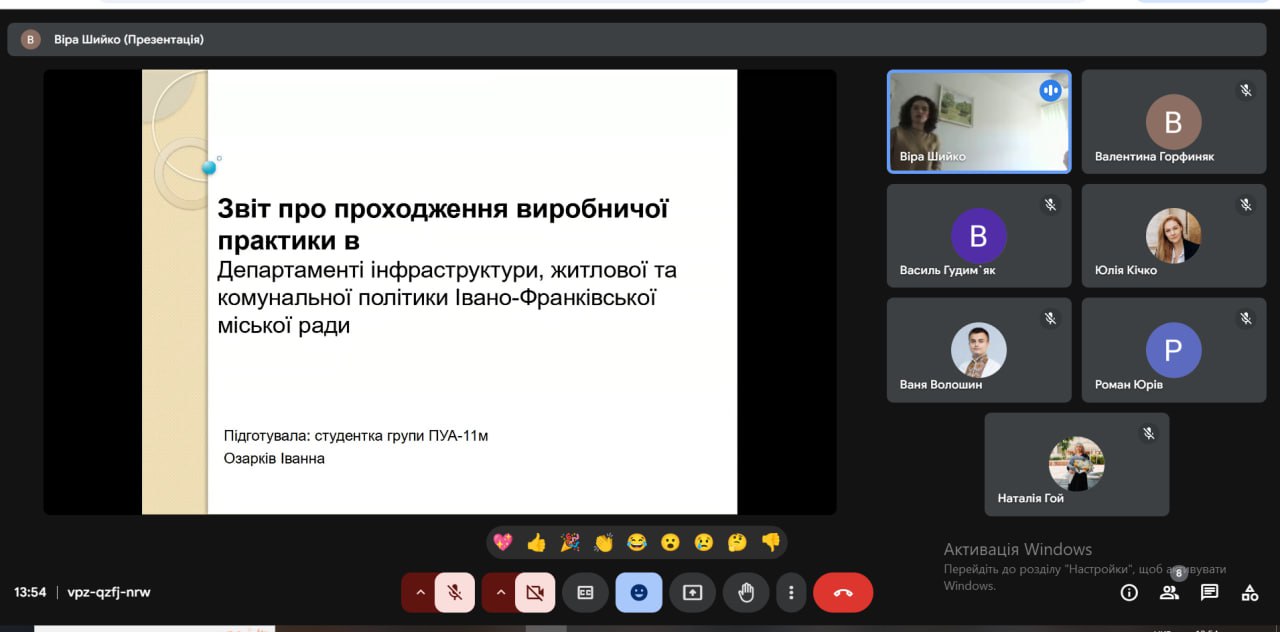Open the activities icon
The width and height of the screenshot is (1280, 632).
coord(1249,592)
